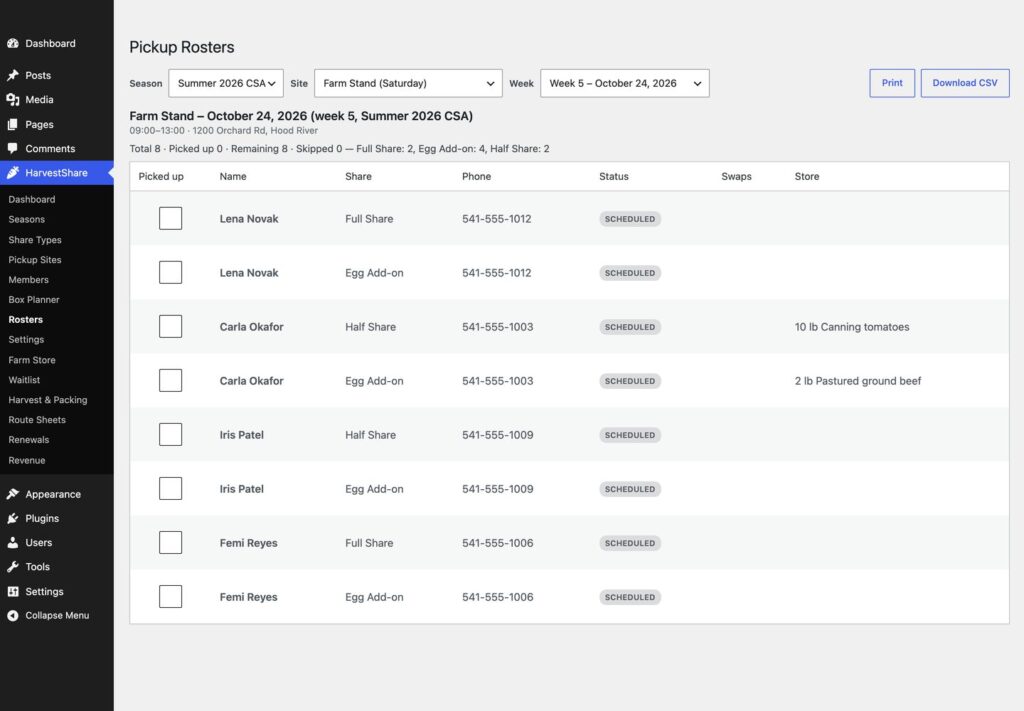Click "10 lb Canning tomatoes" store item
Screen dimensions: 1024x711
852,326
